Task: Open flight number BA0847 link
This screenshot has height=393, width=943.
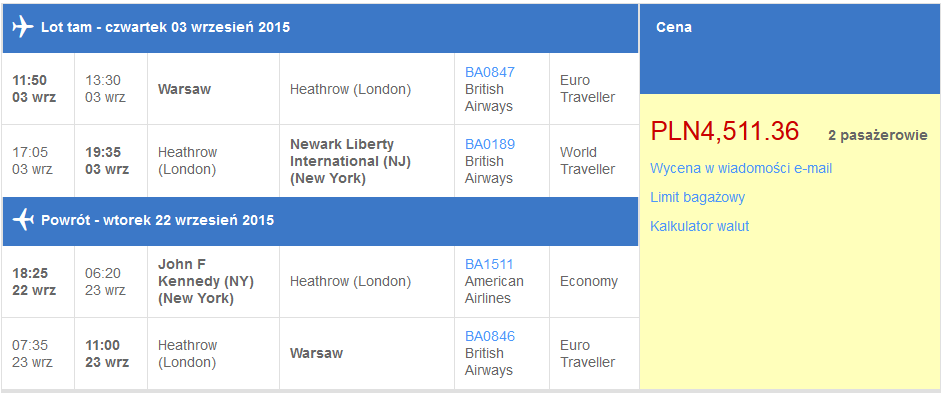Action: coord(490,72)
